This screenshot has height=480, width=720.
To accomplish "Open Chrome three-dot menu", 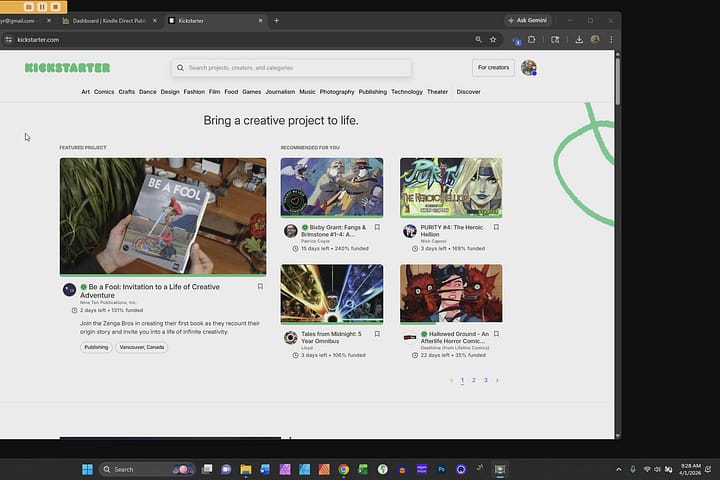I will click(611, 40).
